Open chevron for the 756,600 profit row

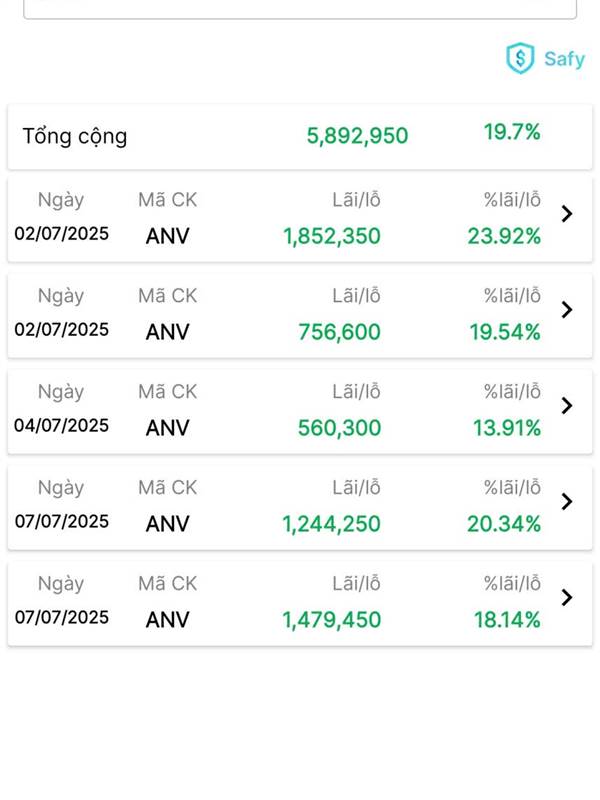[x=567, y=309]
